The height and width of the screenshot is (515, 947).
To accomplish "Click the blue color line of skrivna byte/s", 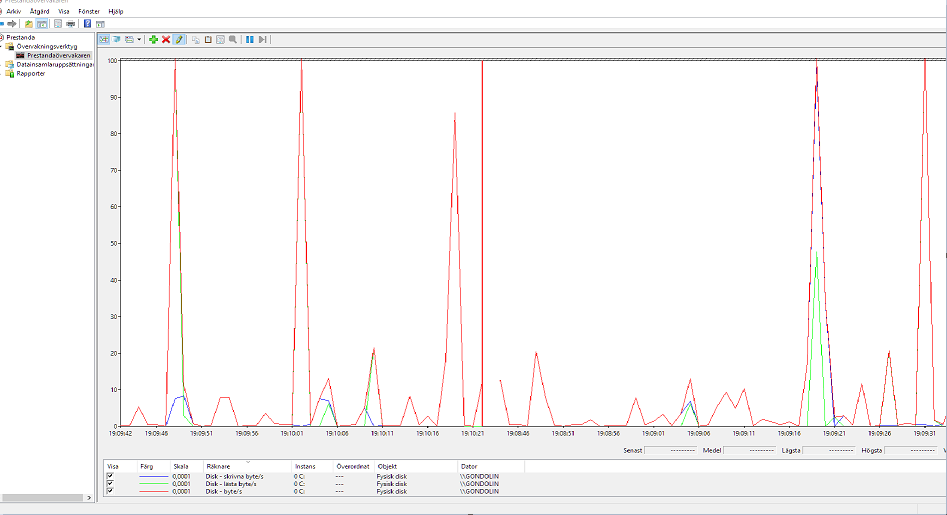I will point(153,476).
